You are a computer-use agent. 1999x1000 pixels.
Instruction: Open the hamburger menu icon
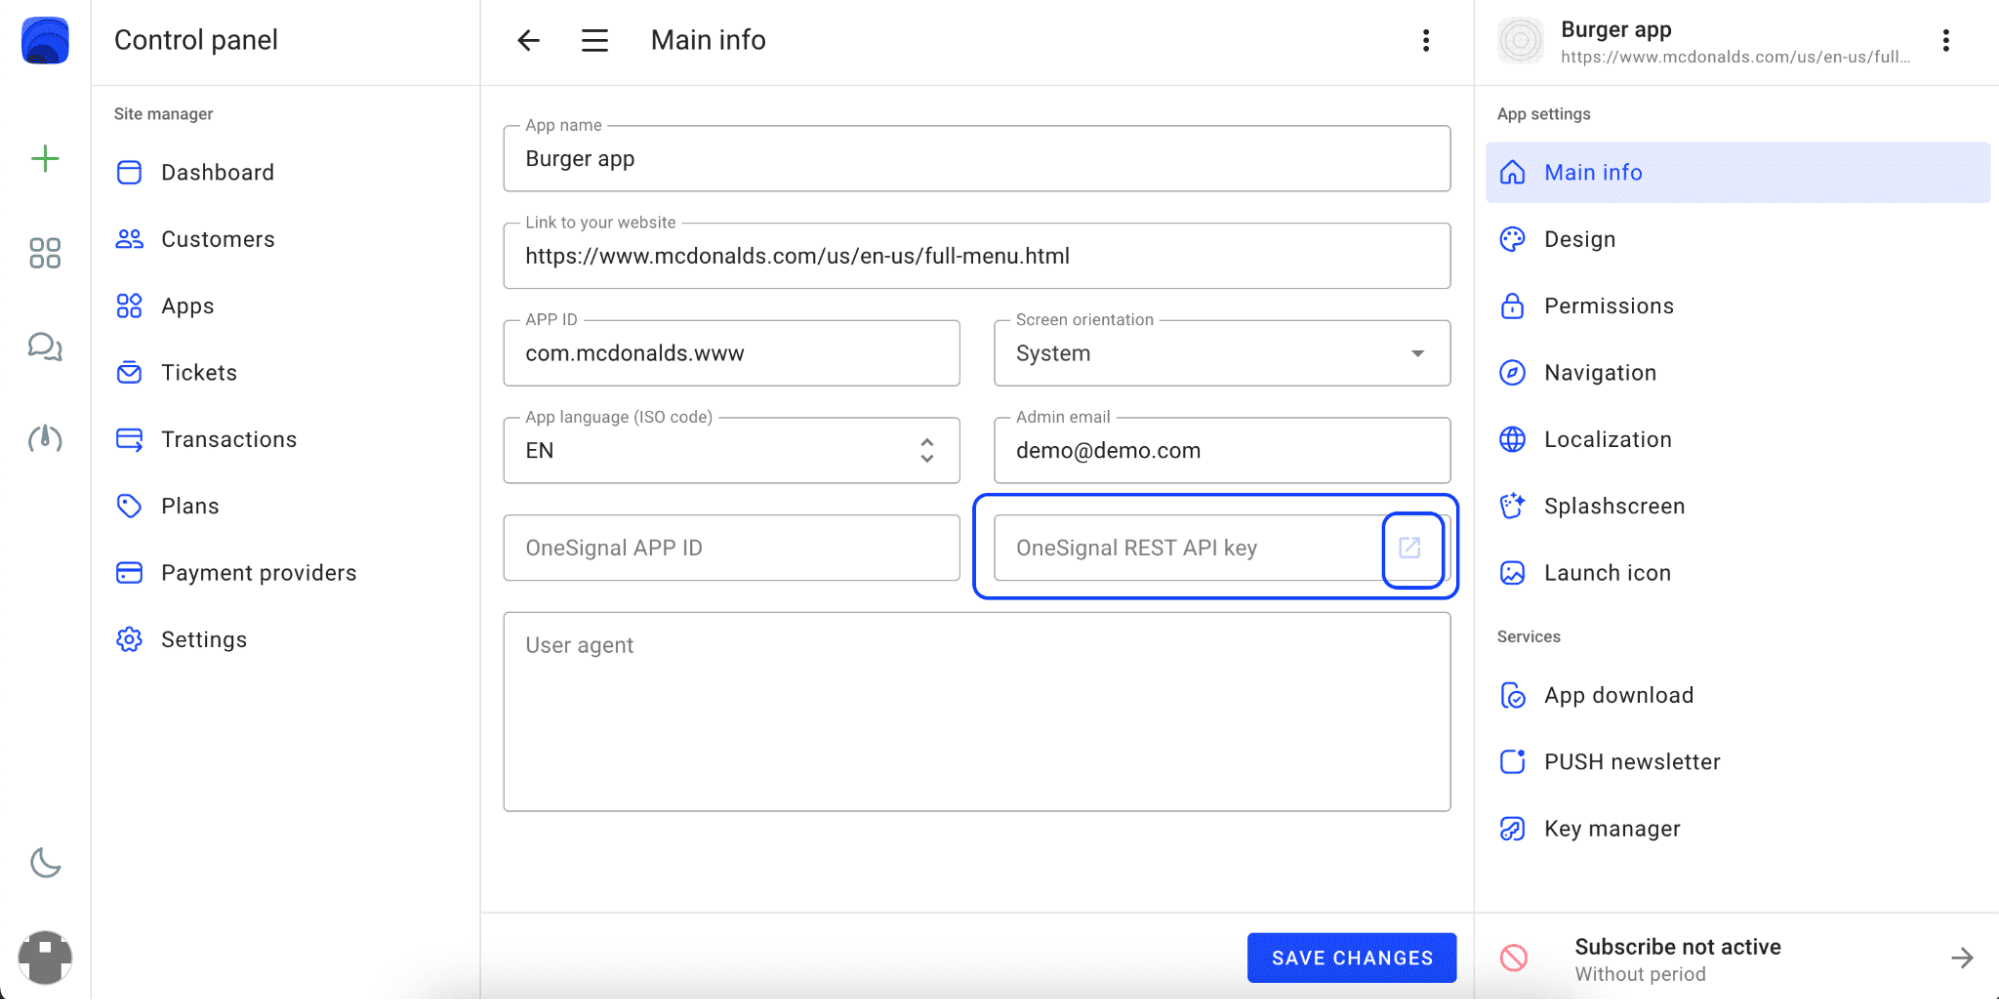(x=595, y=40)
